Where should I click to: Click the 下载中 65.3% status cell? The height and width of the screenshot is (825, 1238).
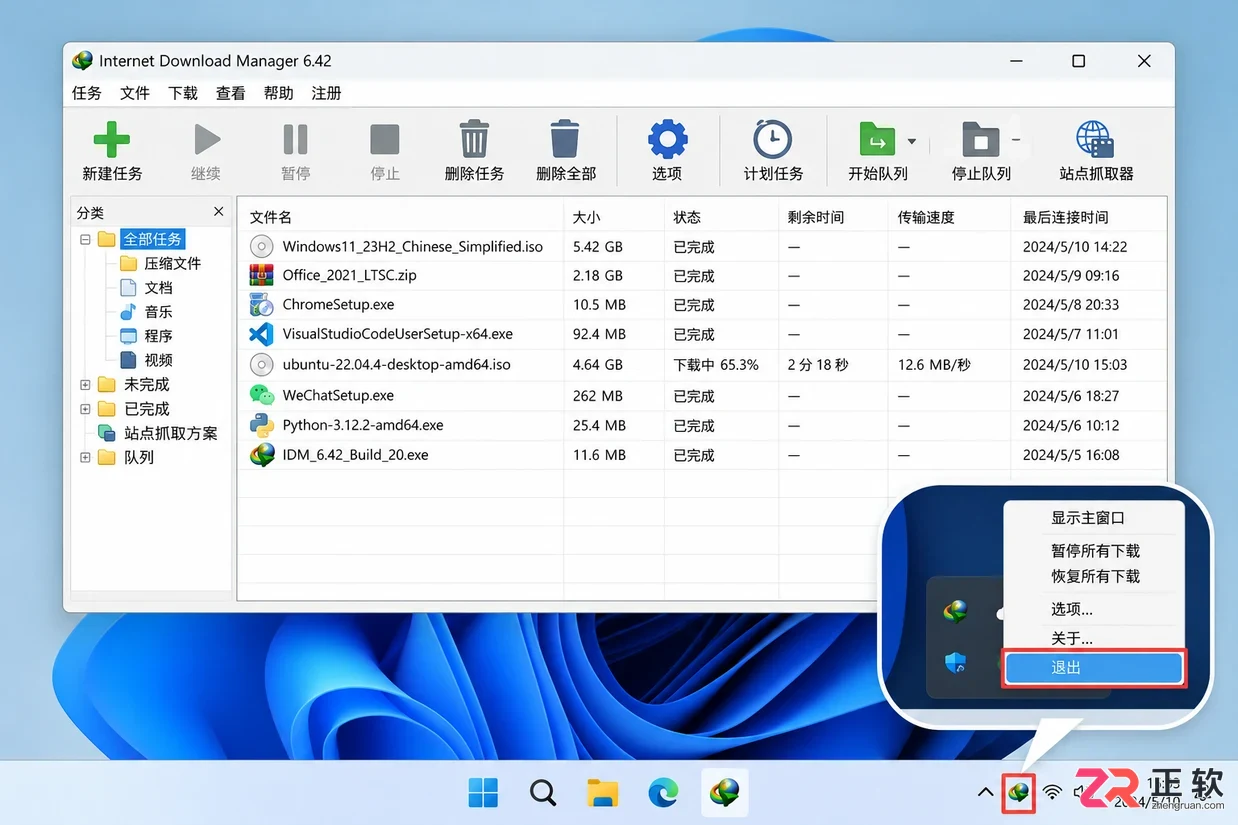click(716, 364)
